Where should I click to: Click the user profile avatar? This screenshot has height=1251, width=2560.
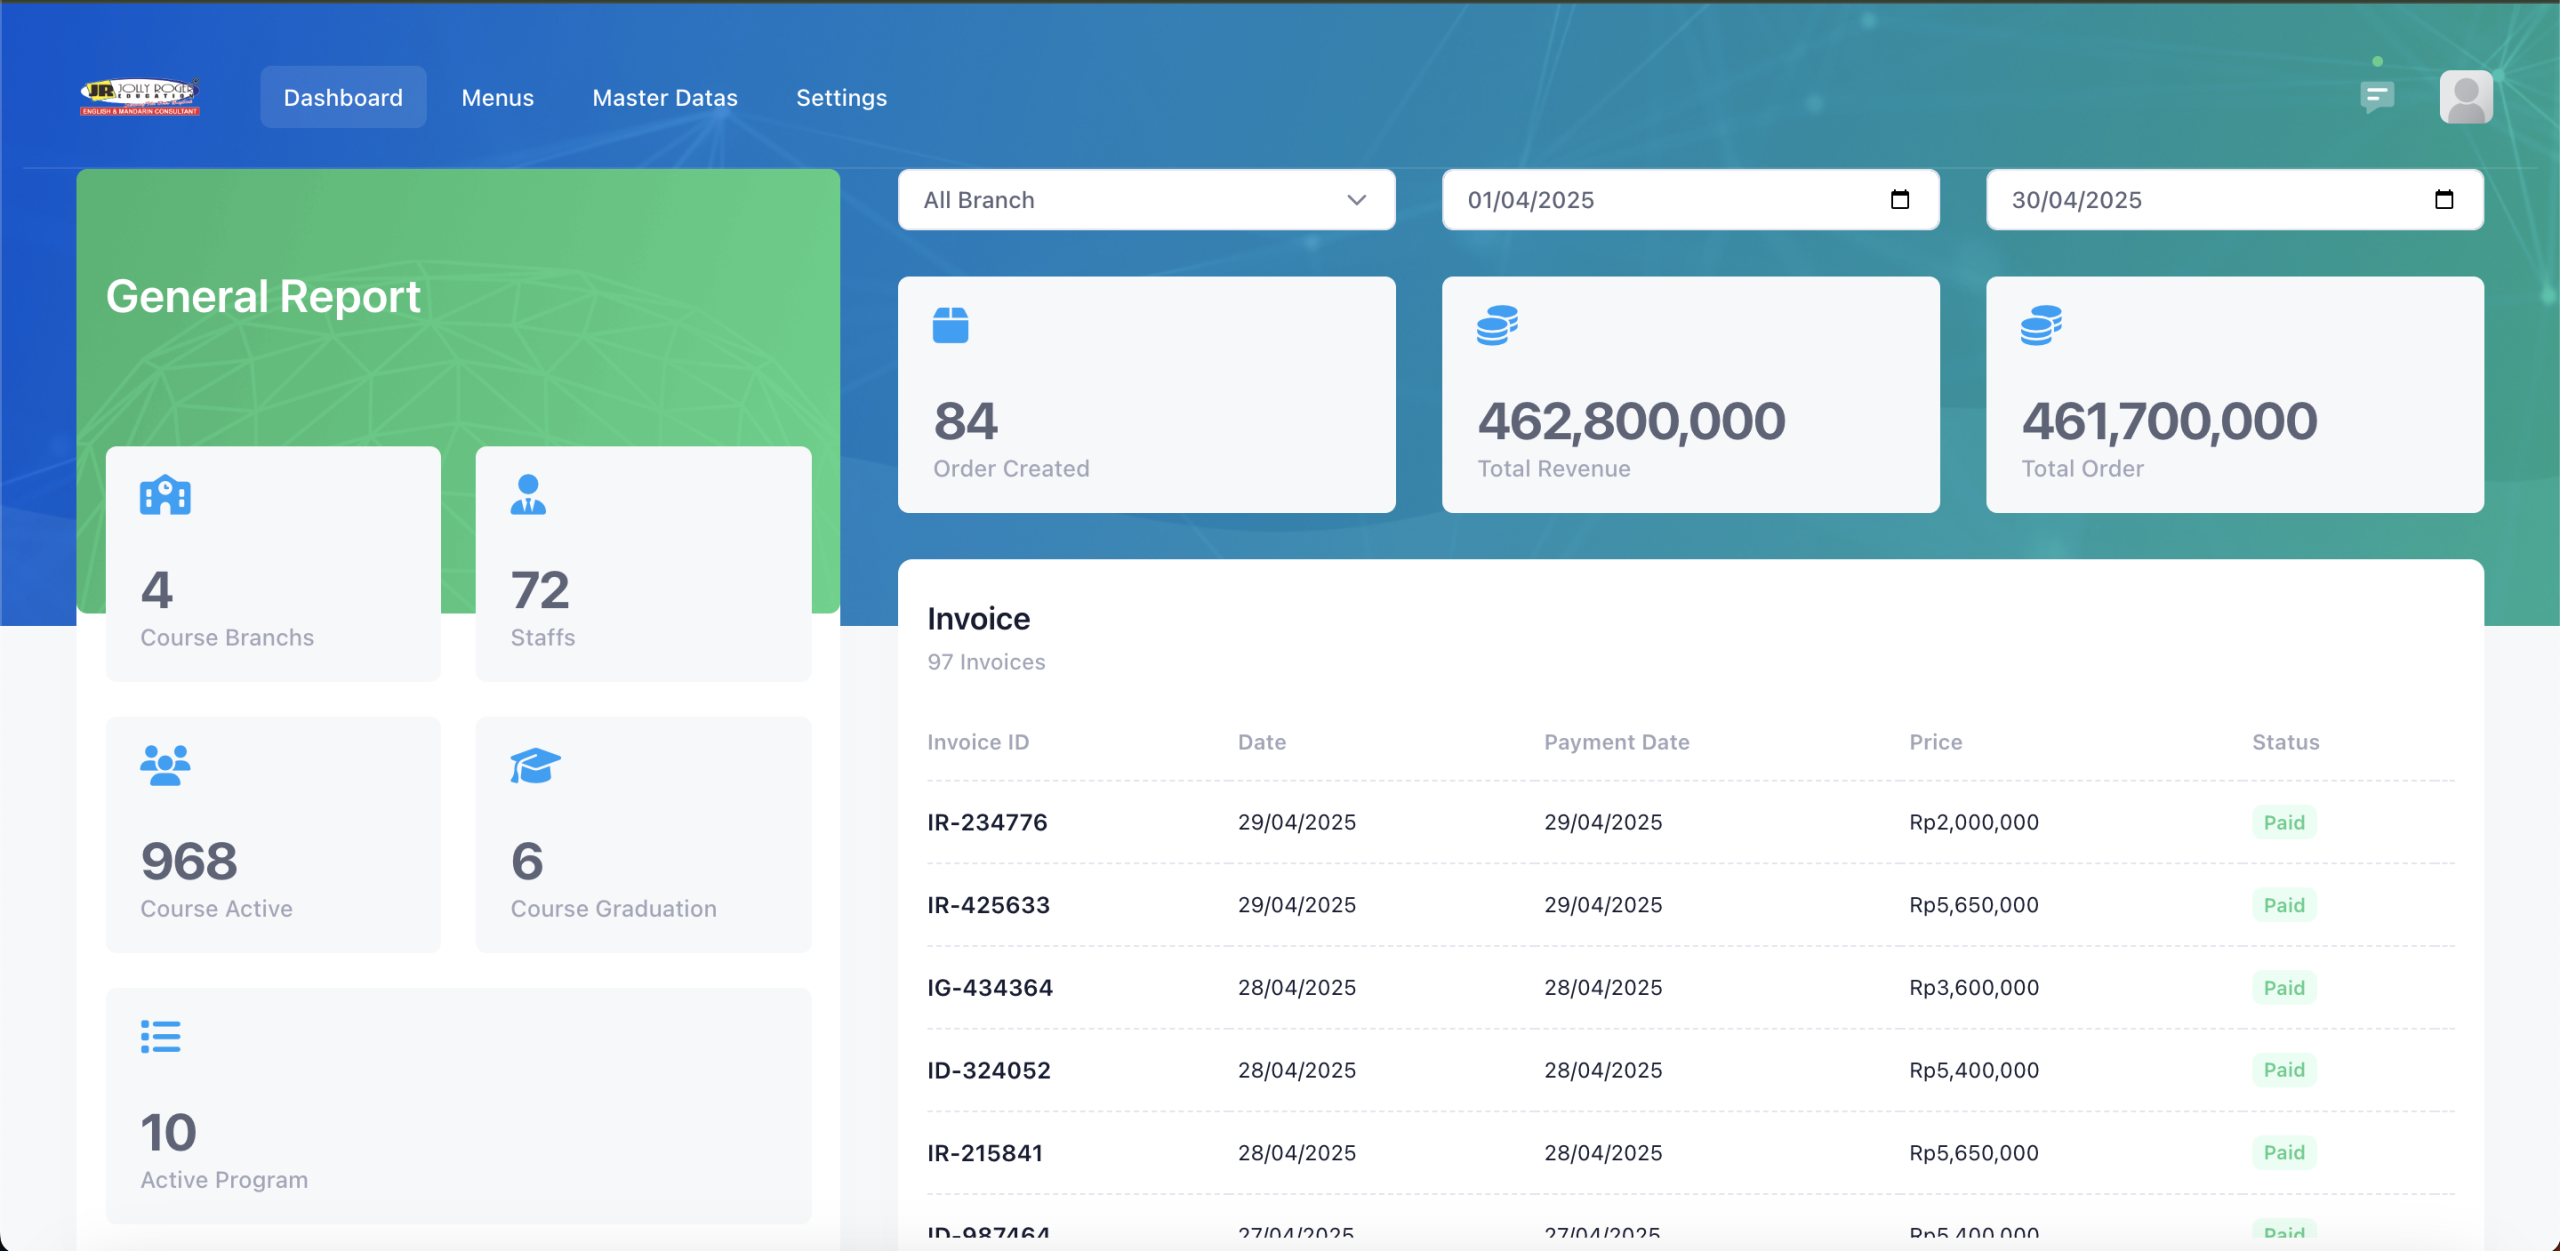(2465, 97)
